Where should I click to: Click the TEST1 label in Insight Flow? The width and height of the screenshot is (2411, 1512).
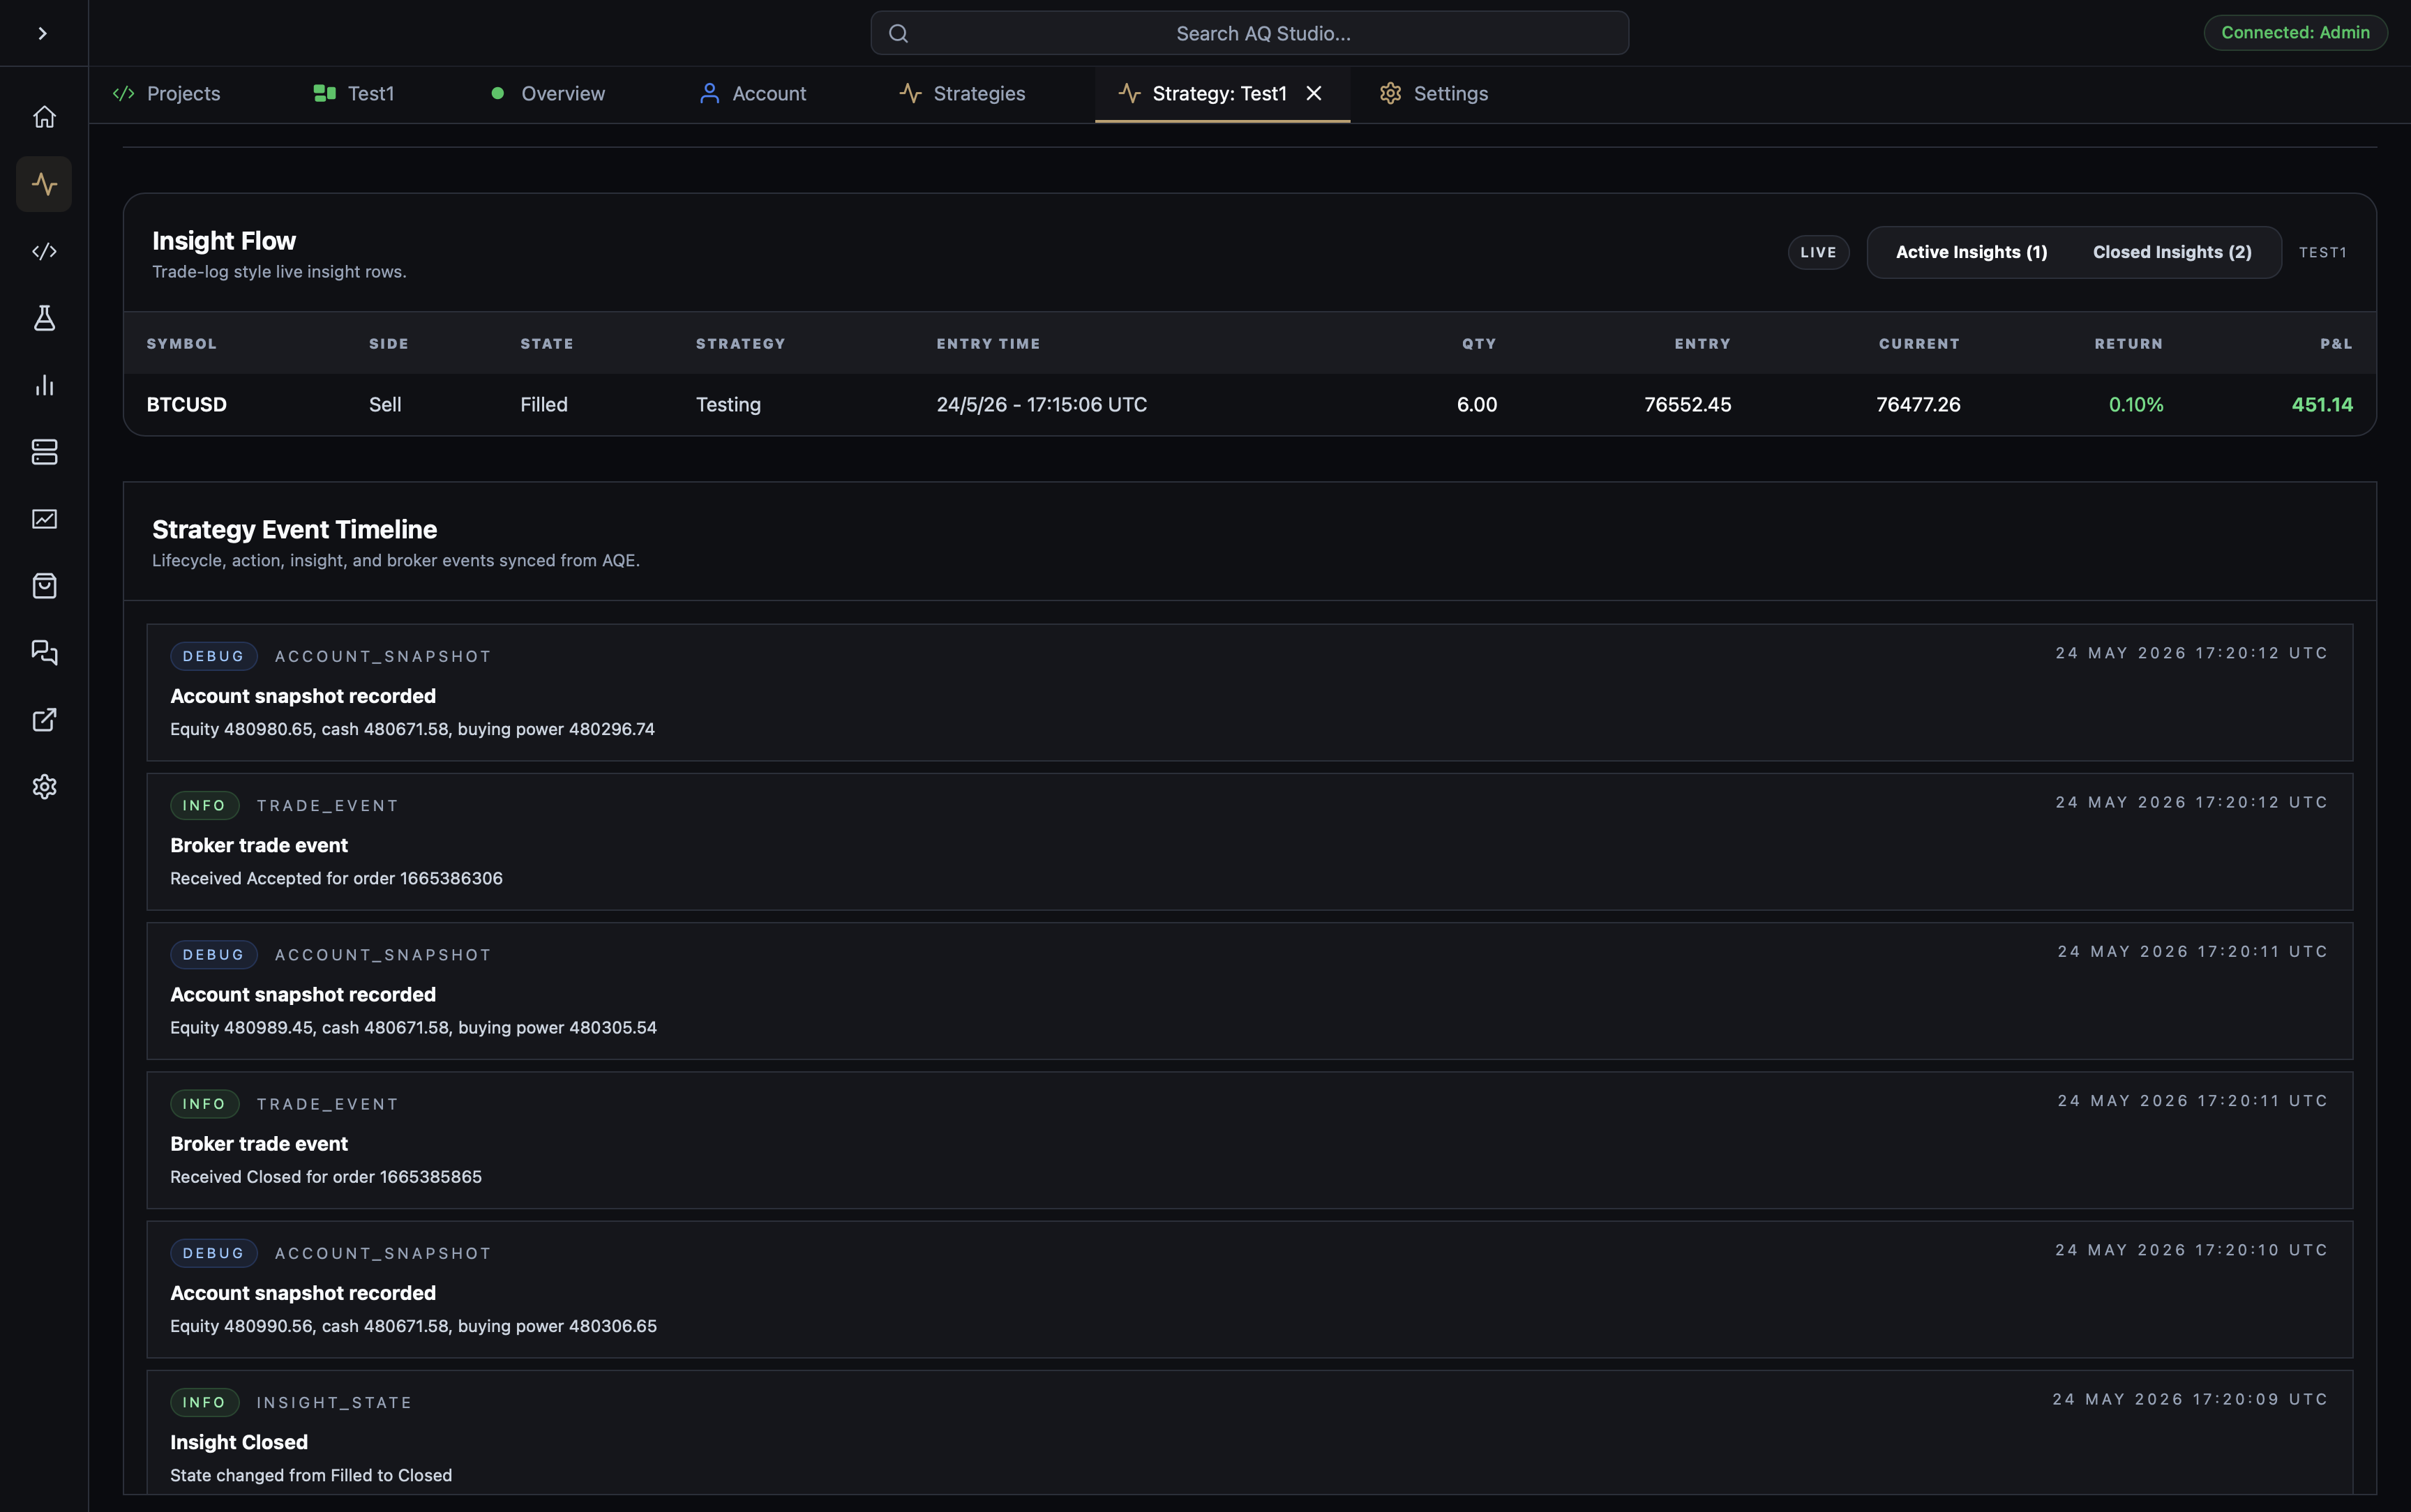pyautogui.click(x=2322, y=252)
